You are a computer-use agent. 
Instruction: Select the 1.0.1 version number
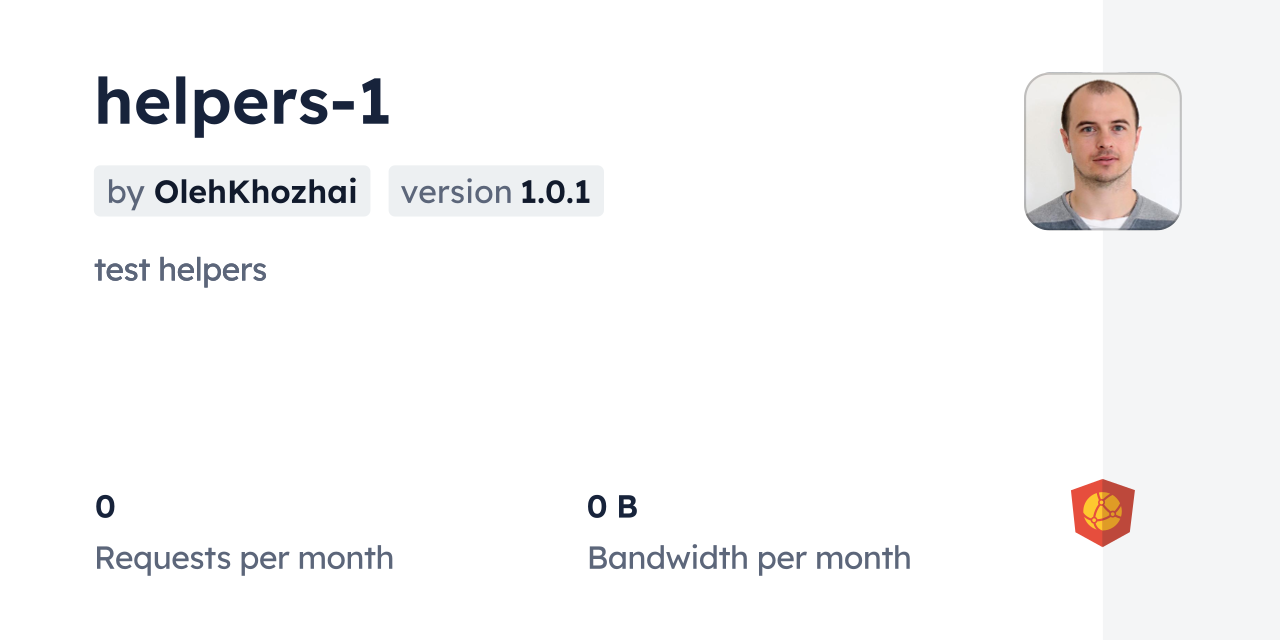coord(555,192)
